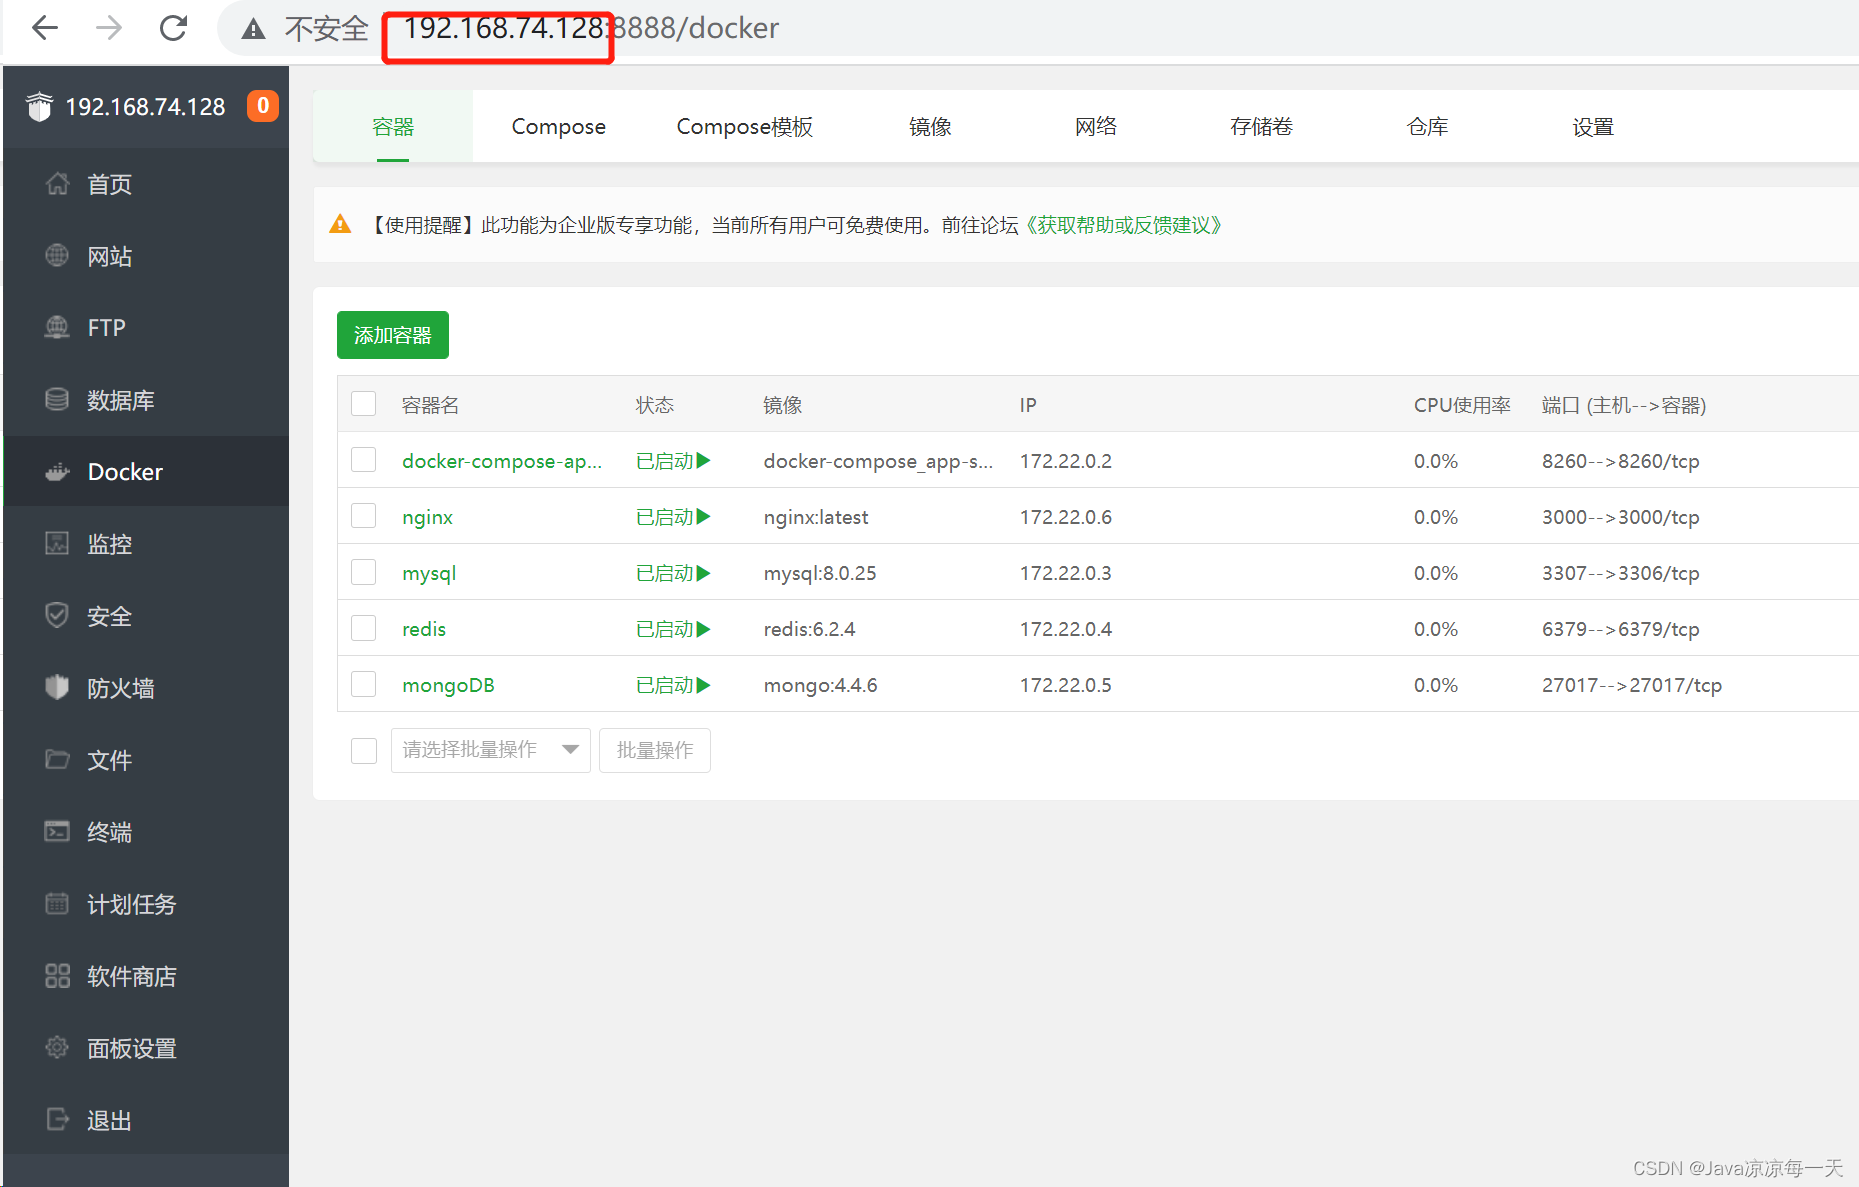Viewport: 1859px width, 1187px height.
Task: Open the 软件商店 app store
Action: pyautogui.click(x=131, y=976)
